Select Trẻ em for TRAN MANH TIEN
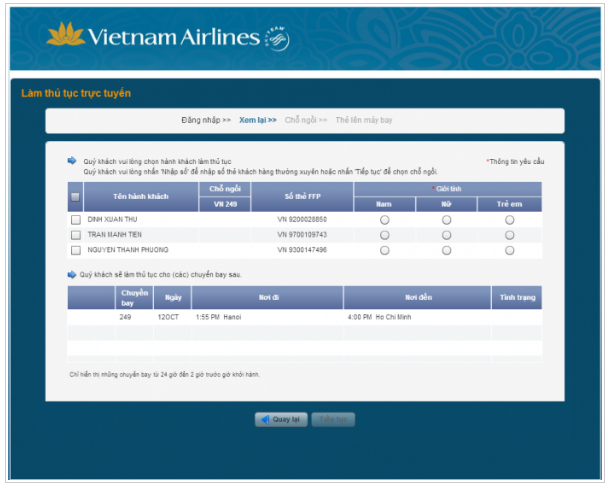 pos(510,235)
